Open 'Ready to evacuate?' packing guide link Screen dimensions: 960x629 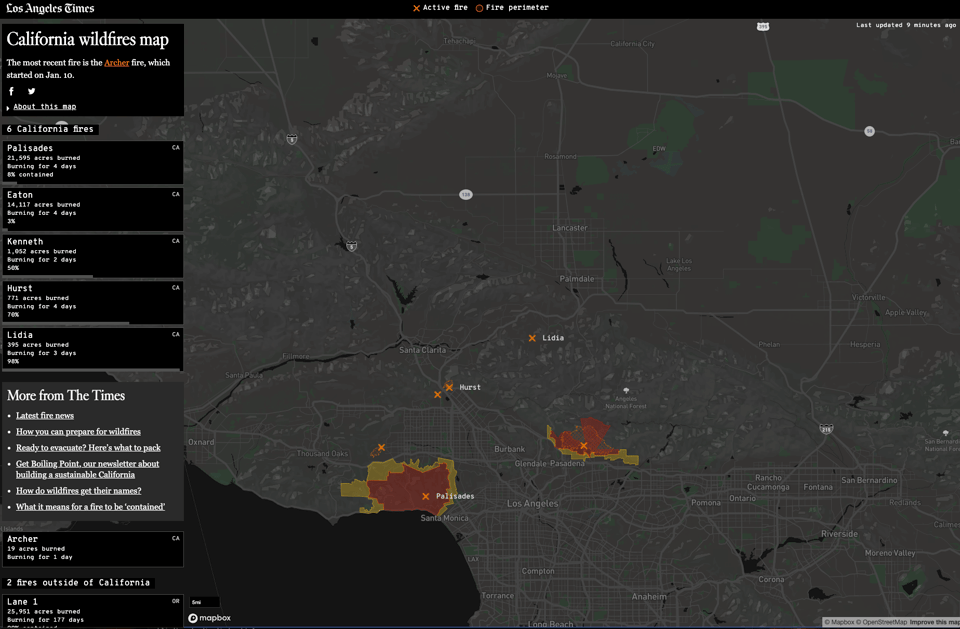(x=88, y=448)
